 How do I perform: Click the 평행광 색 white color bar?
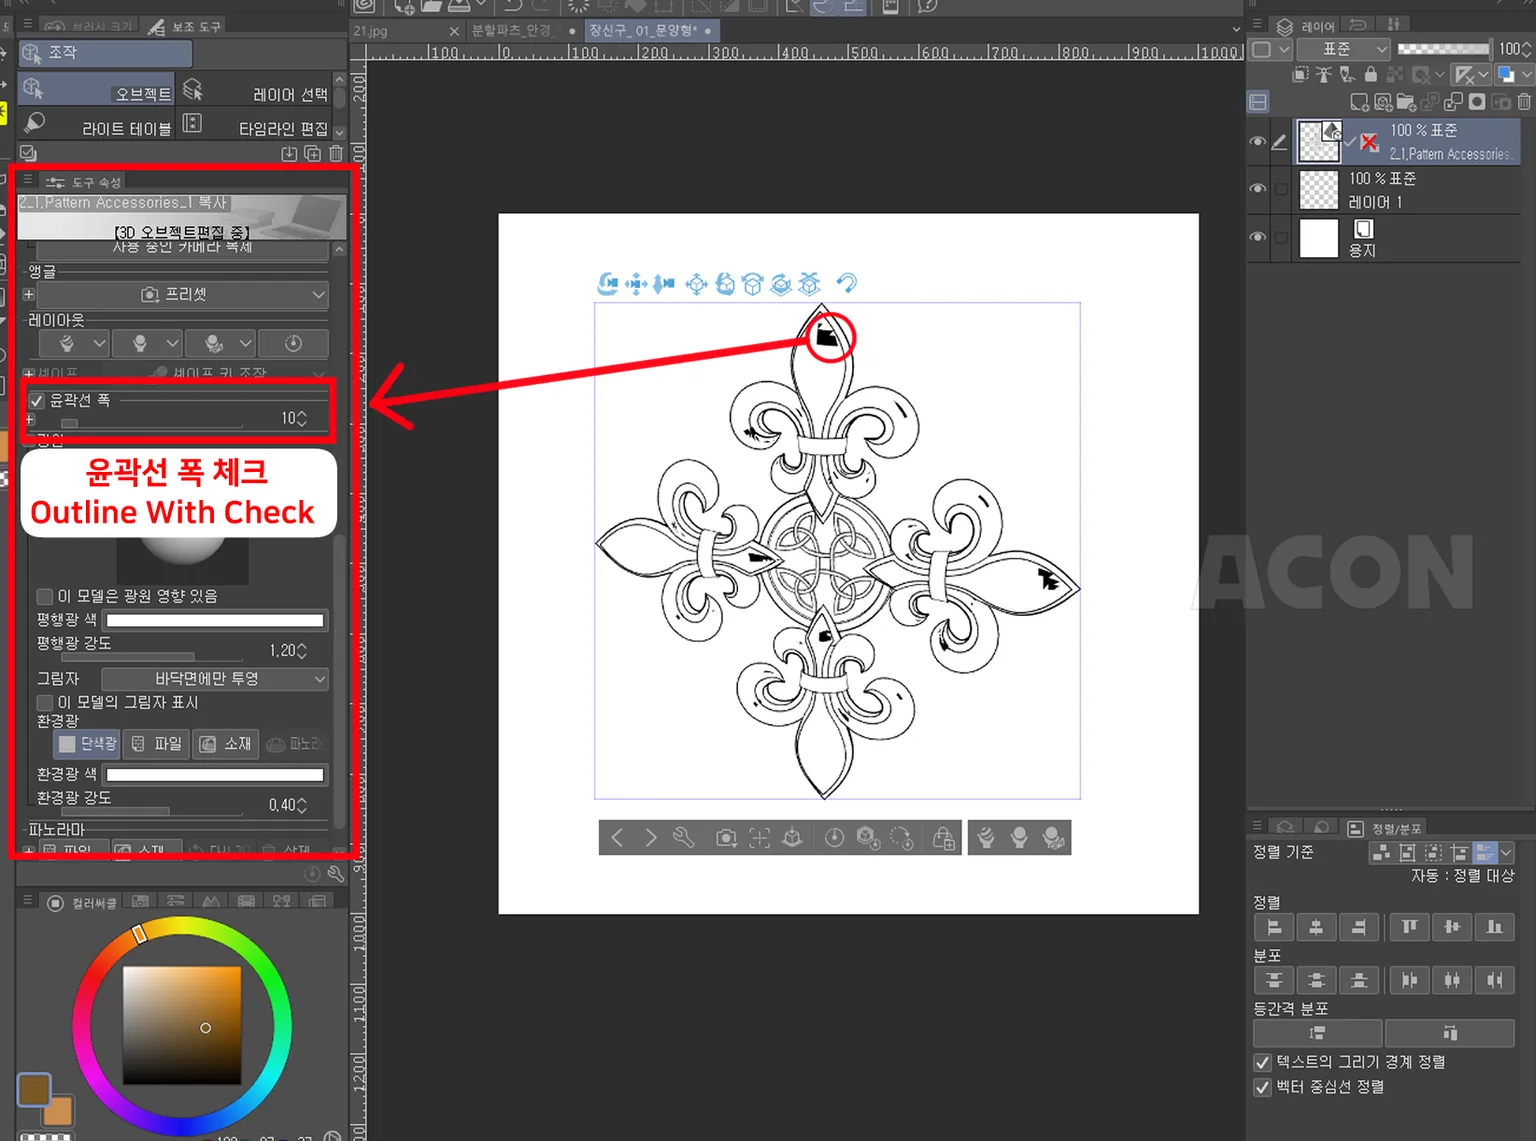click(215, 620)
